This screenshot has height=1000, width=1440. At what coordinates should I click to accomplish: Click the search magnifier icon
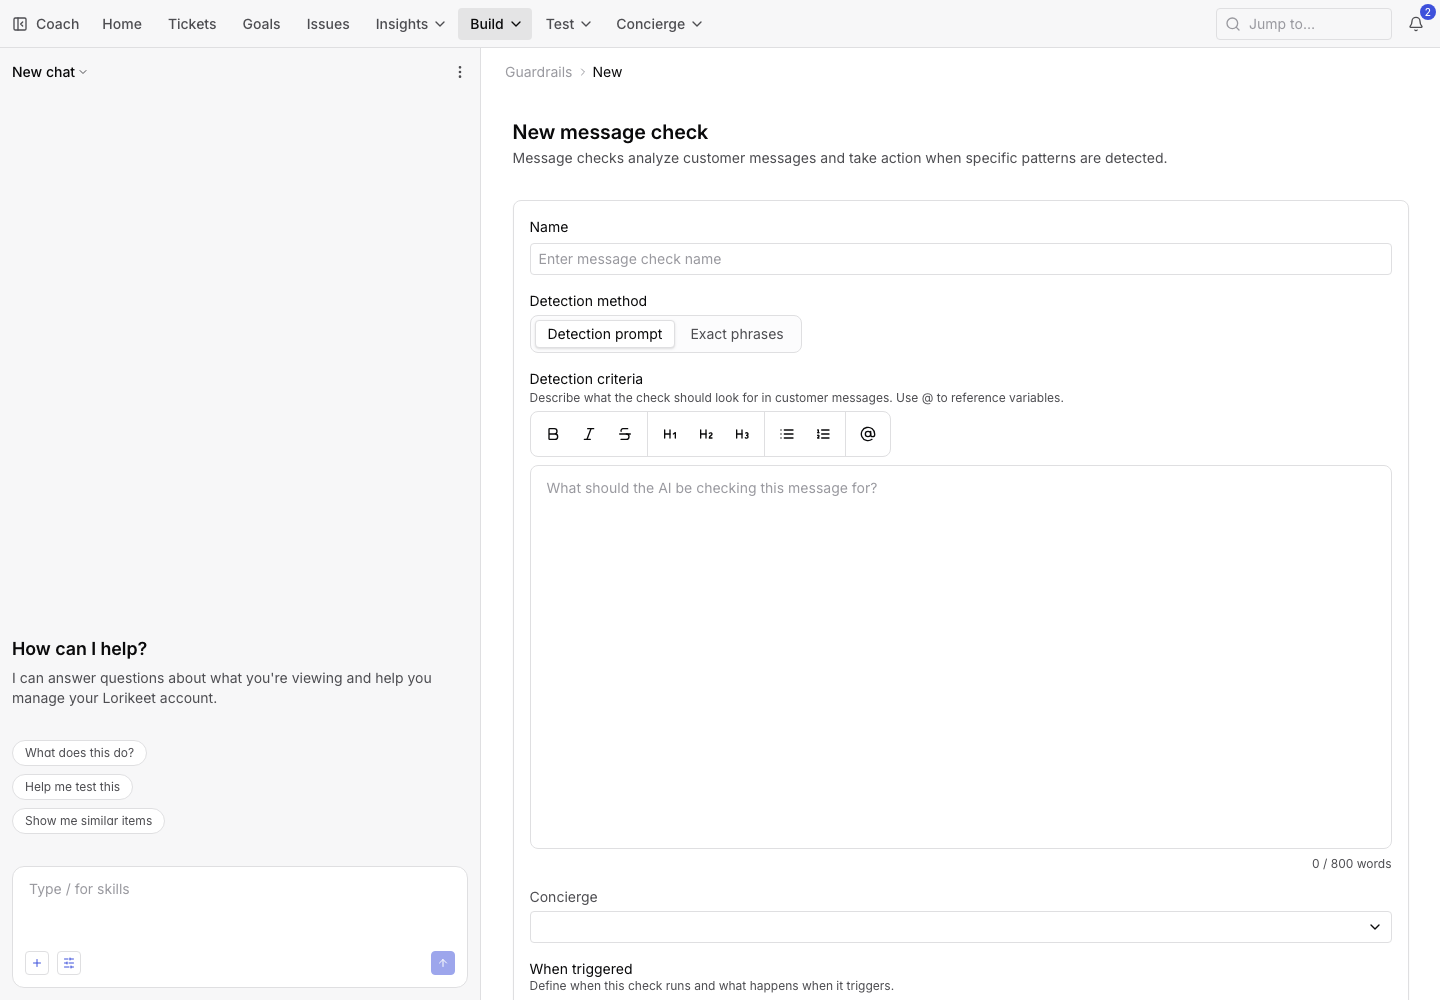[1233, 24]
